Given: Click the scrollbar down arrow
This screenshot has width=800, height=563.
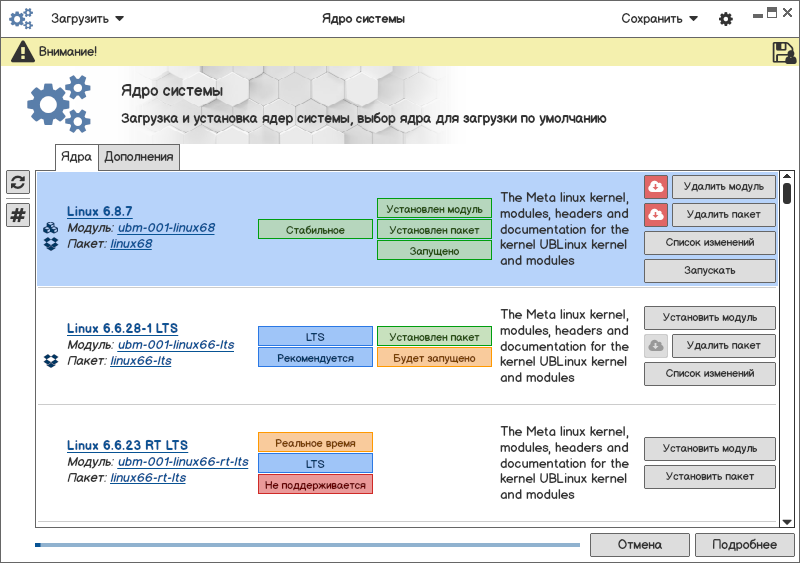Looking at the screenshot, I should click(x=787, y=522).
